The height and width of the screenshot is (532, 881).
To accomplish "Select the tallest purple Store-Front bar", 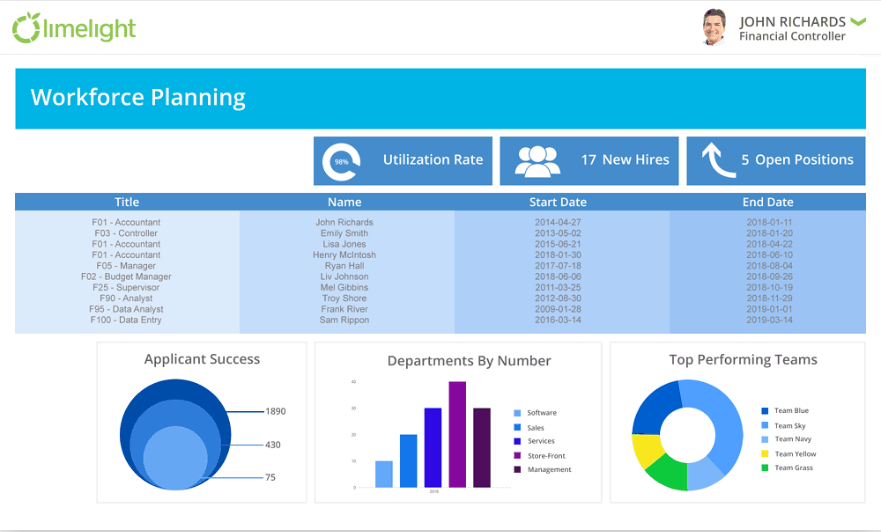I will tap(457, 434).
